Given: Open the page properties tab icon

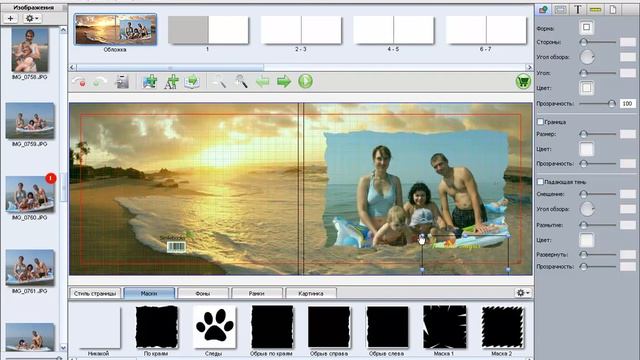Looking at the screenshot, I should [613, 9].
